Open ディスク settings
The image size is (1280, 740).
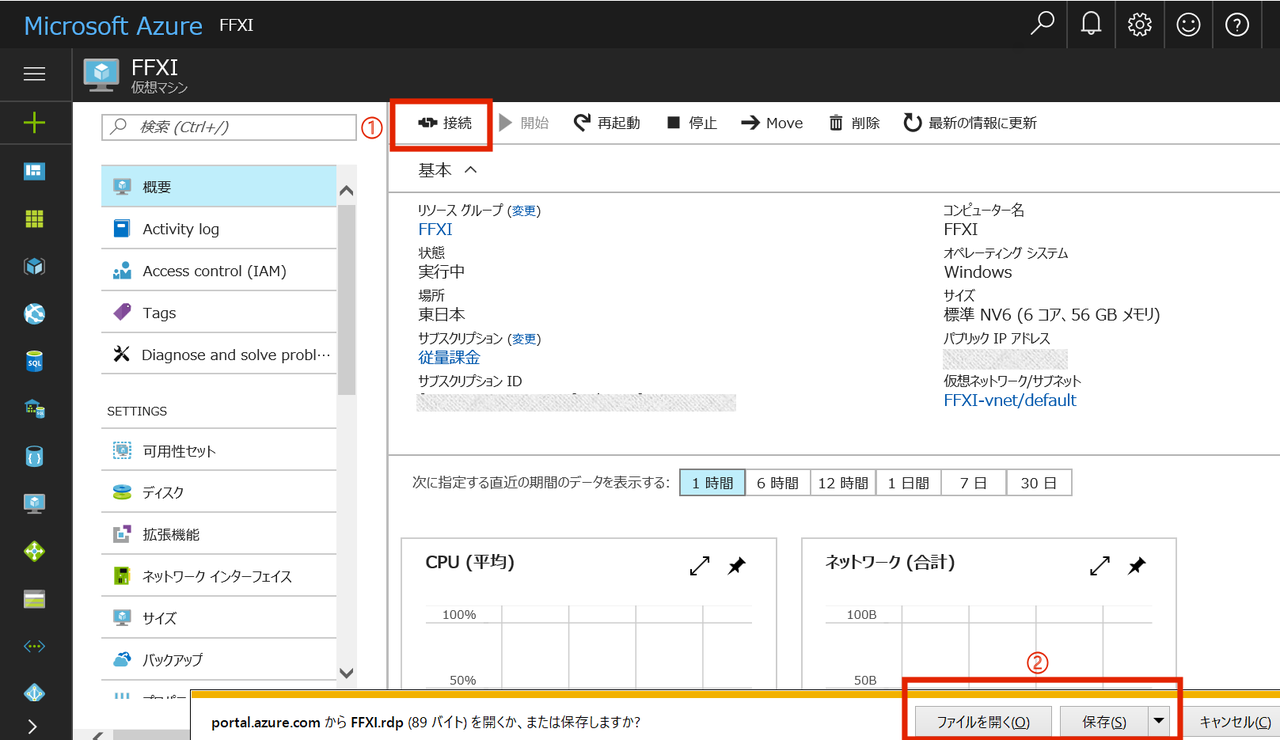[219, 493]
